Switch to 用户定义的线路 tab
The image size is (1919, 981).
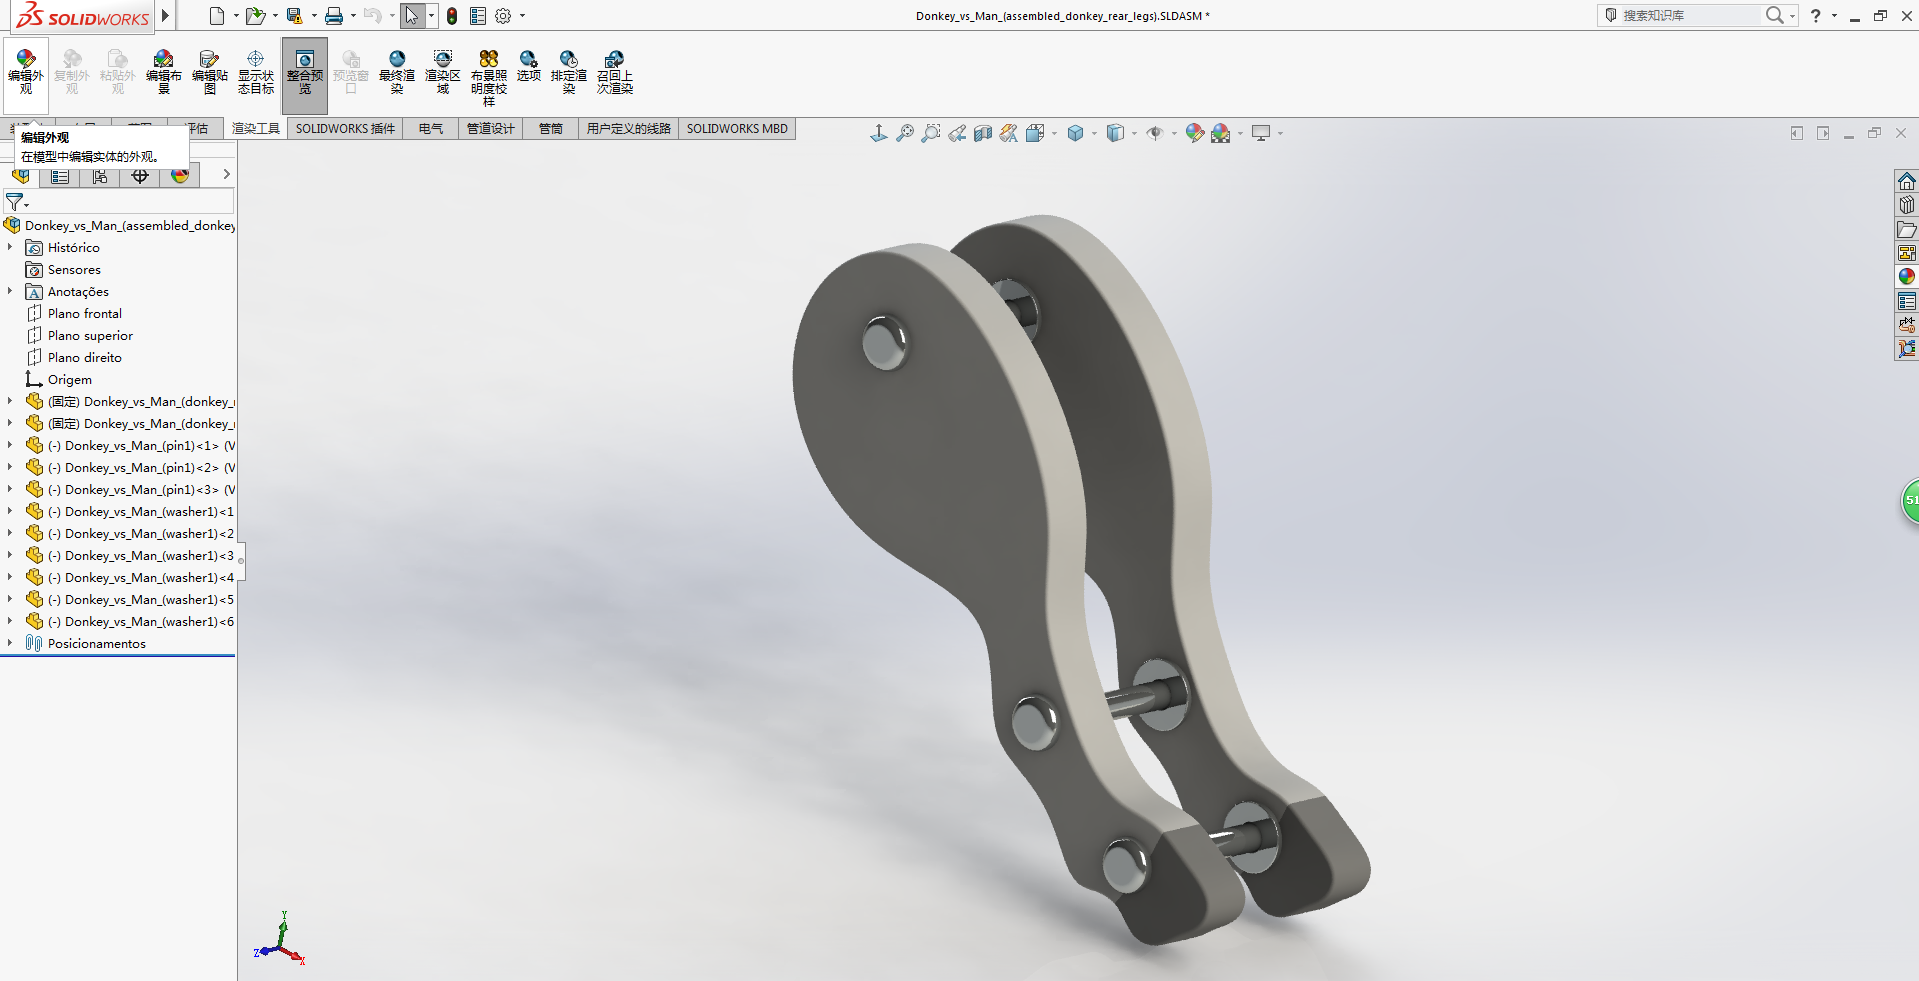(629, 129)
